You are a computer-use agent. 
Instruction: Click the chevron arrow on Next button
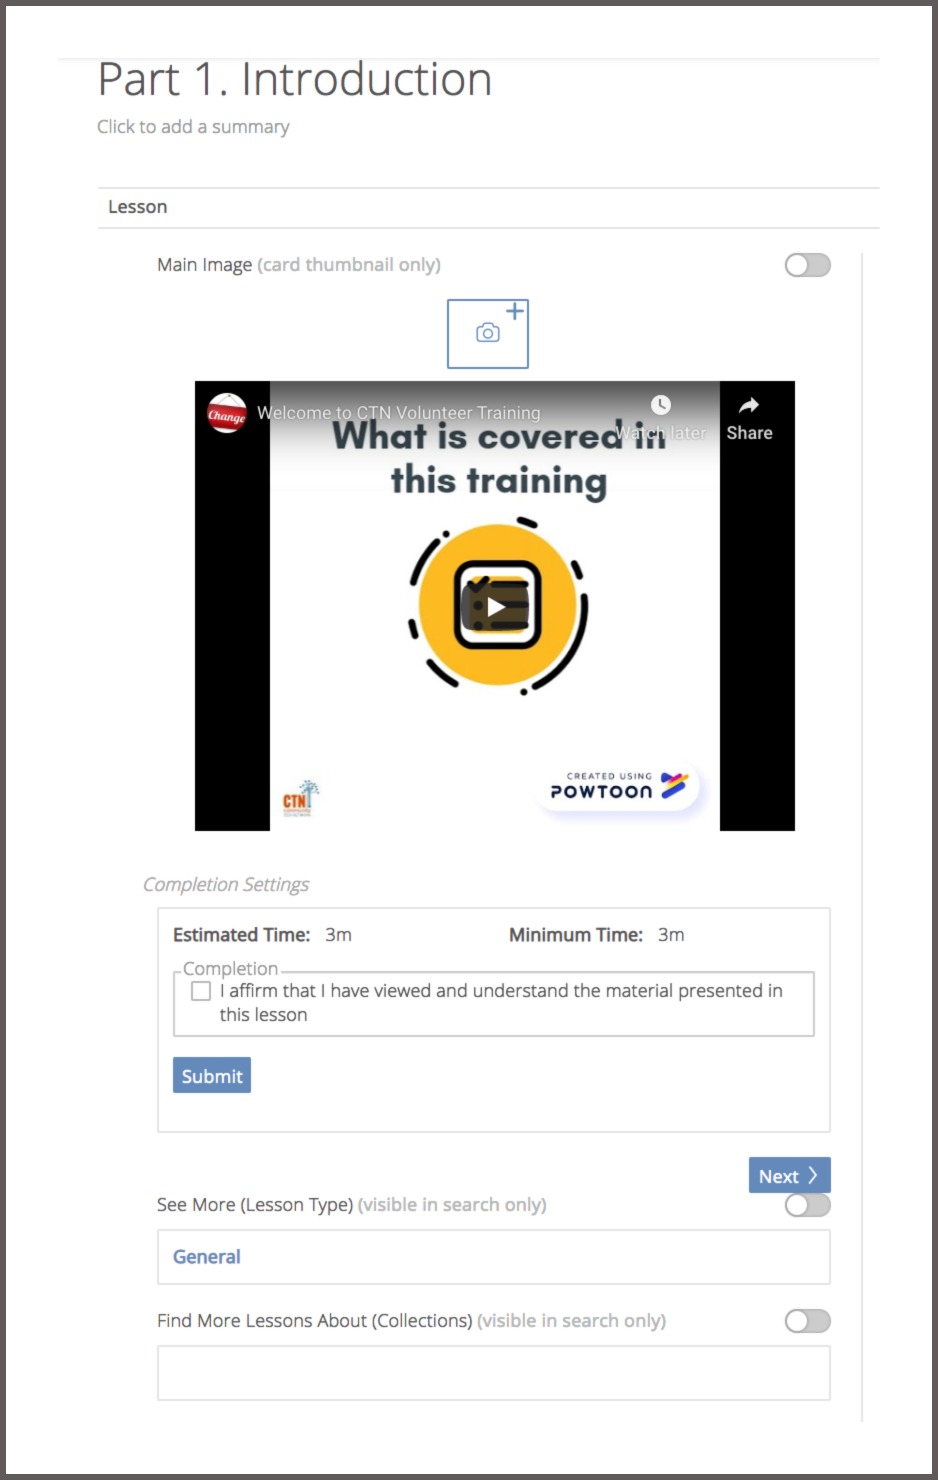[813, 1175]
